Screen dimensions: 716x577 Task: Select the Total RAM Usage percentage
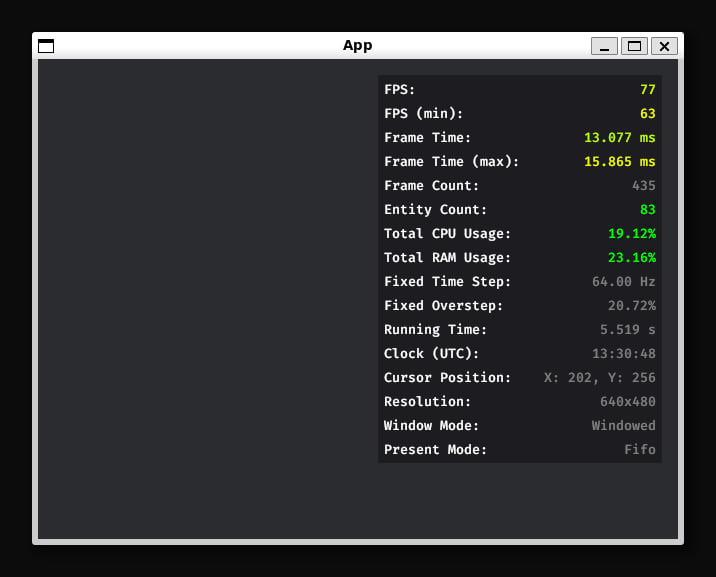631,258
